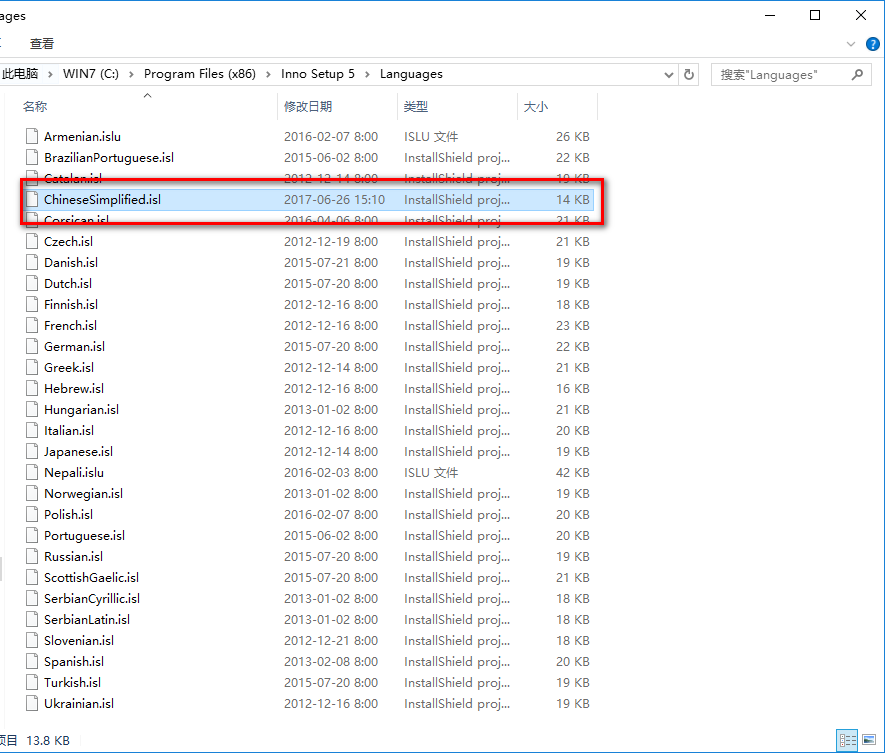Click the Danish.isl file icon
885x753 pixels.
click(x=32, y=262)
